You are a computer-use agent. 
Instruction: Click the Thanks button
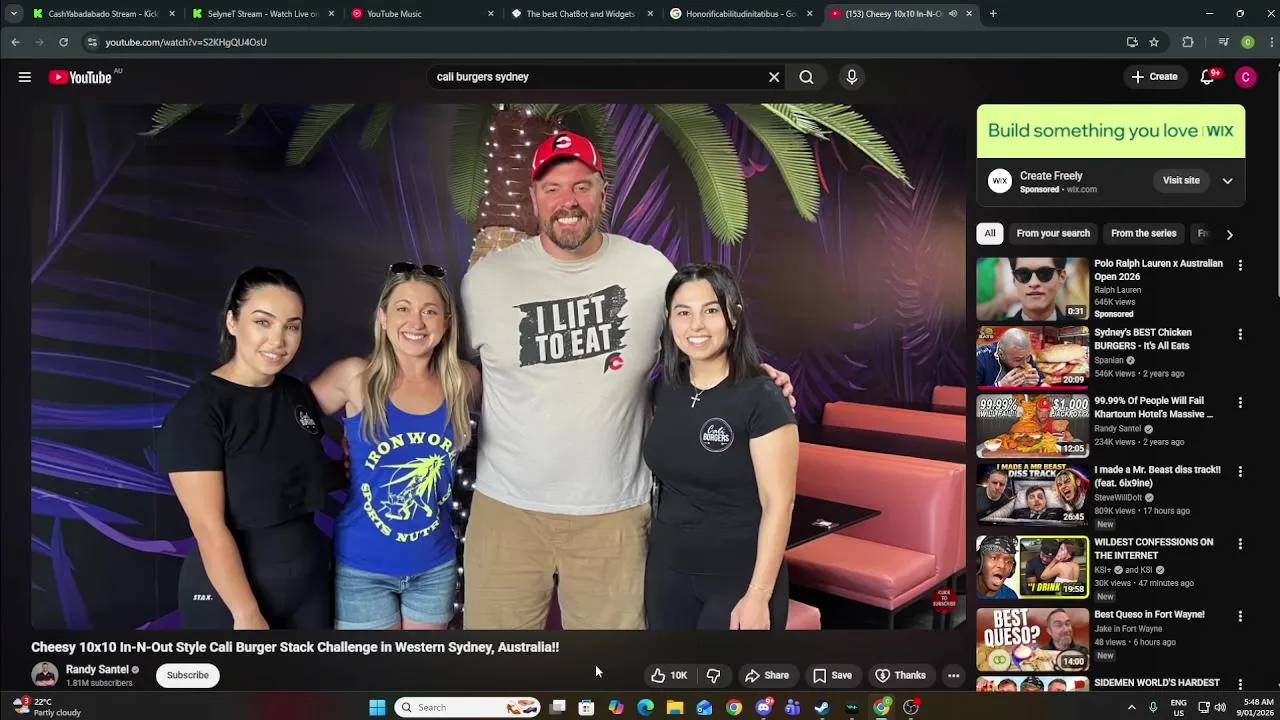(x=900, y=675)
